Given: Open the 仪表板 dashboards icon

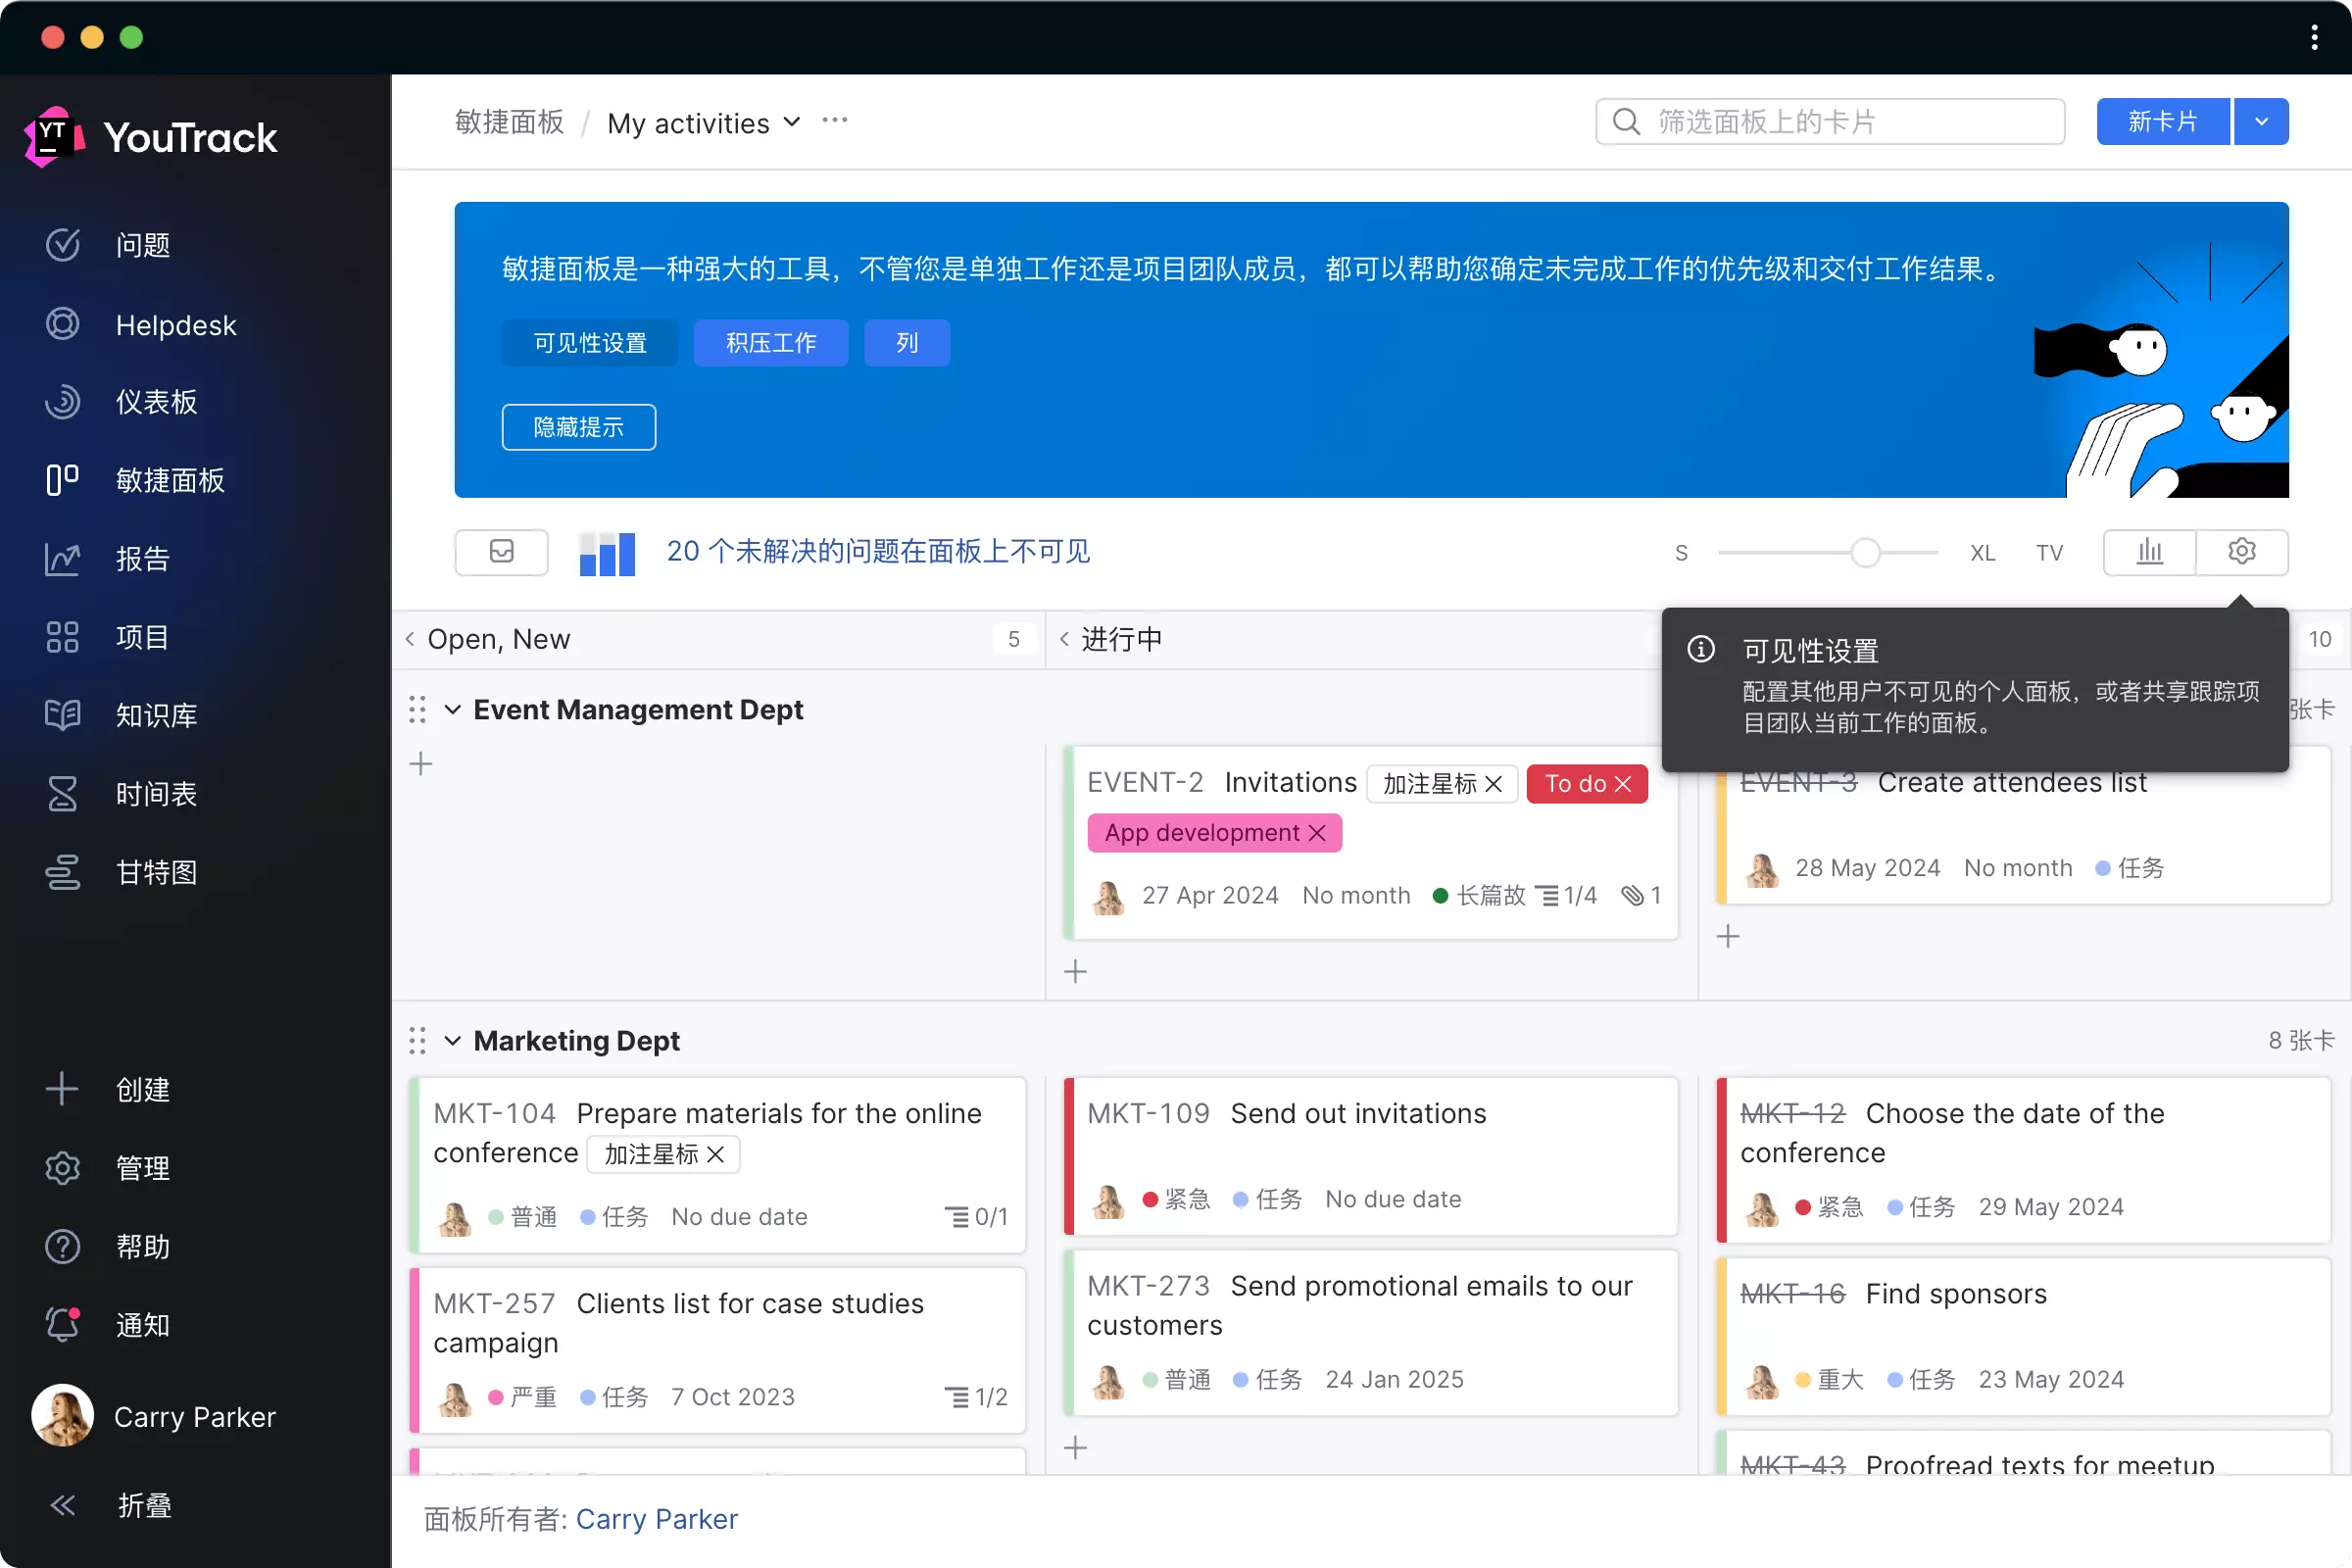Looking at the screenshot, I should click(x=62, y=402).
